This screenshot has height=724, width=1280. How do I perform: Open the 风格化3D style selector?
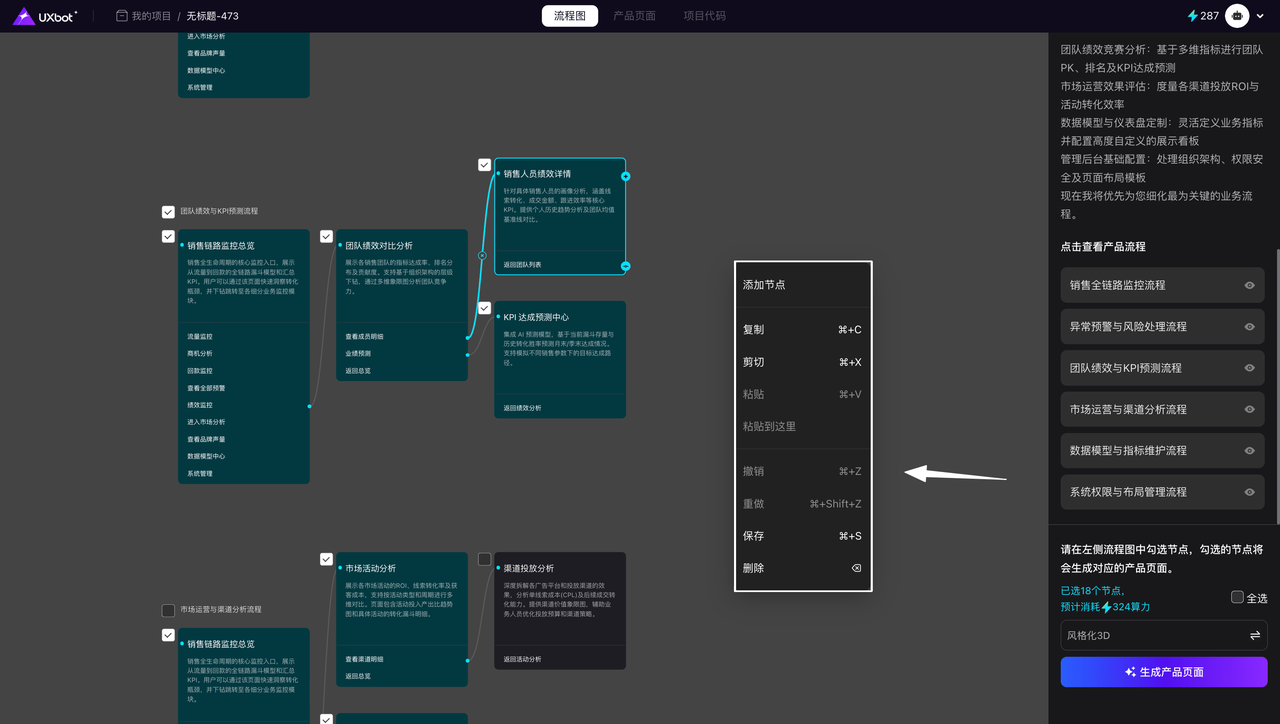(1150, 635)
